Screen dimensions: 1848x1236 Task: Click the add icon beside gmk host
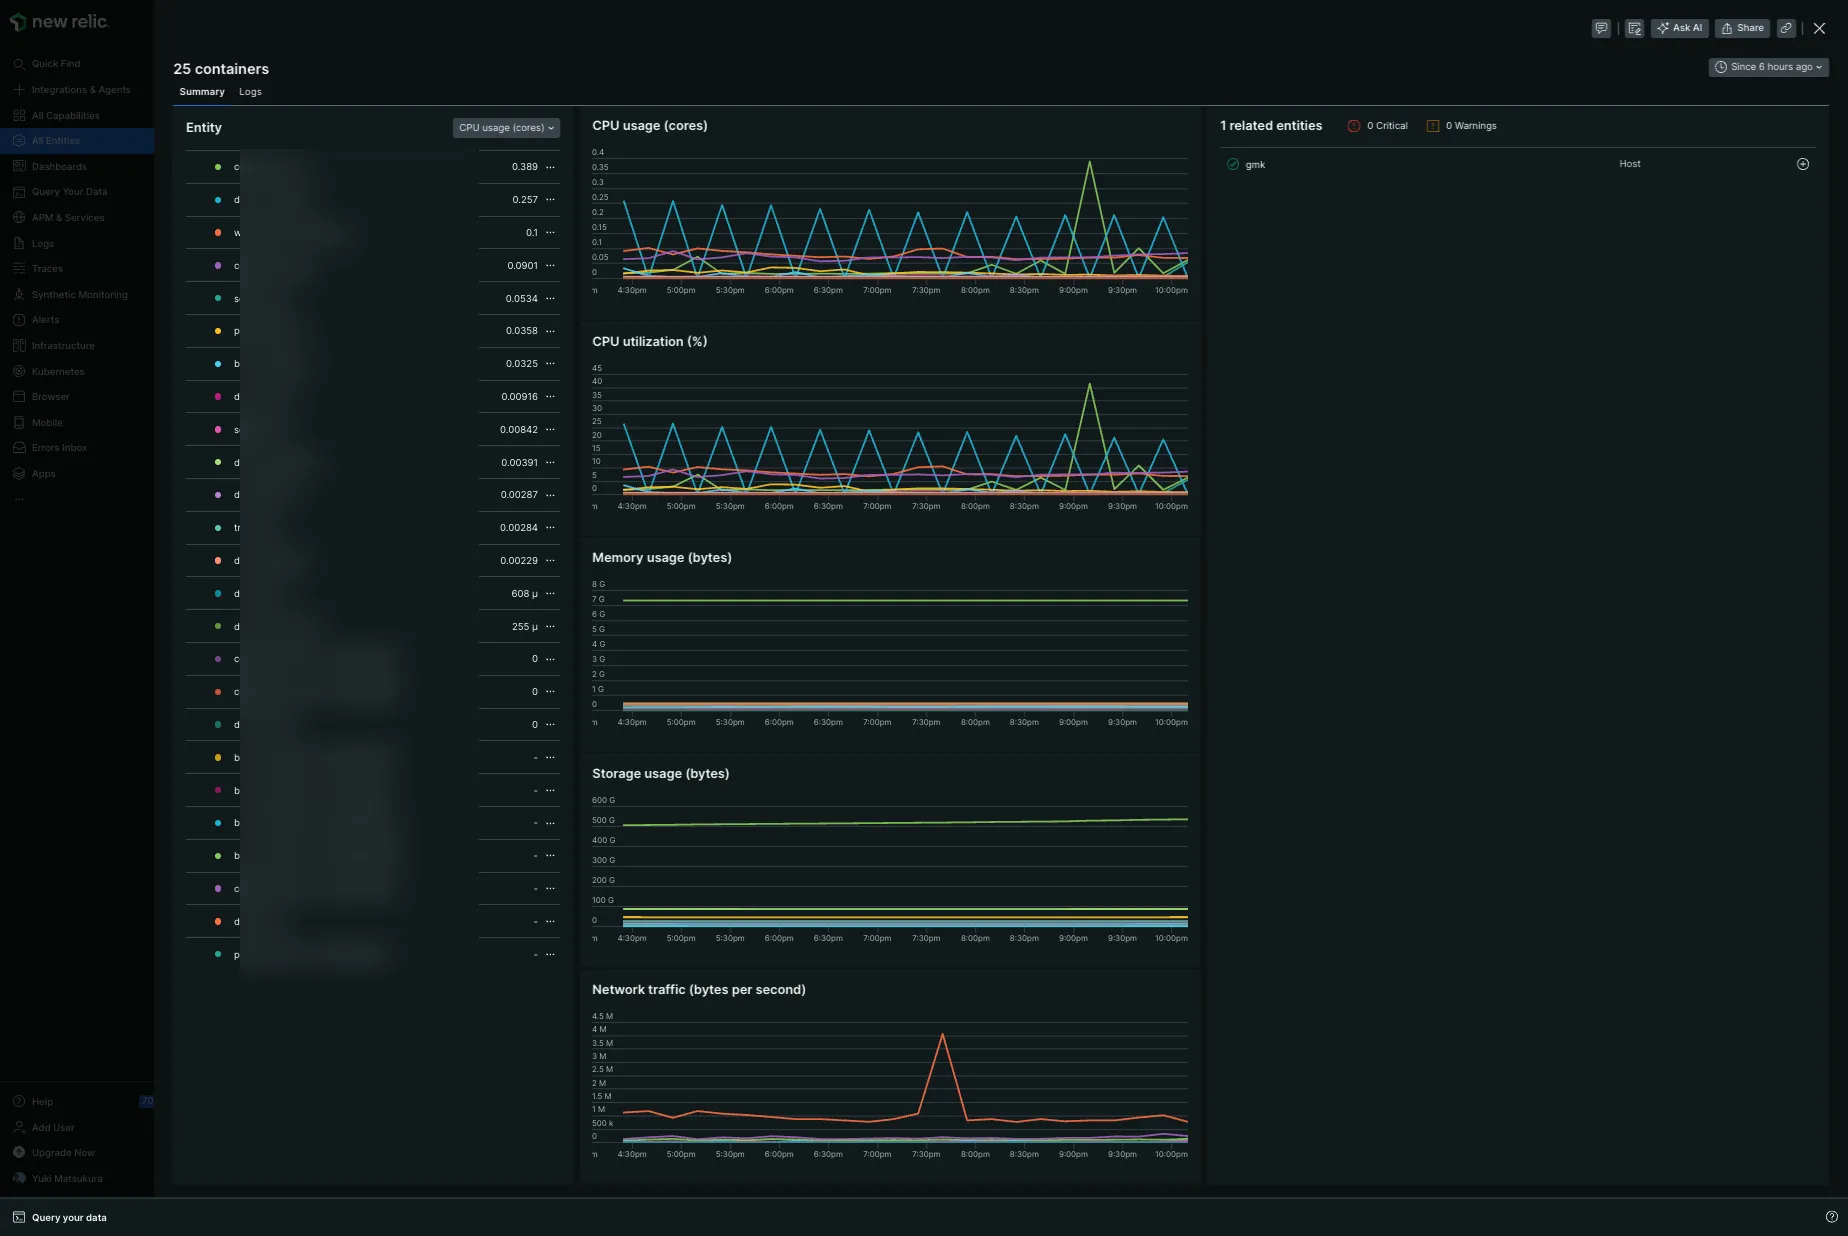[1803, 164]
